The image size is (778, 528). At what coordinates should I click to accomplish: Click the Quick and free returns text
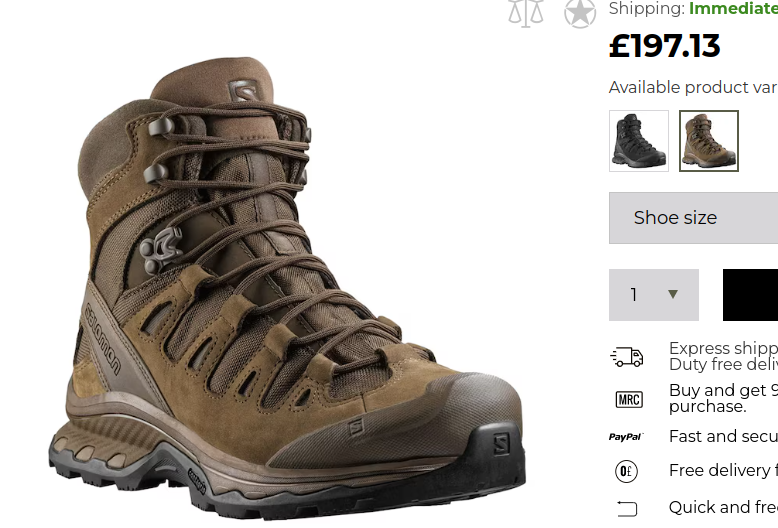pyautogui.click(x=723, y=507)
